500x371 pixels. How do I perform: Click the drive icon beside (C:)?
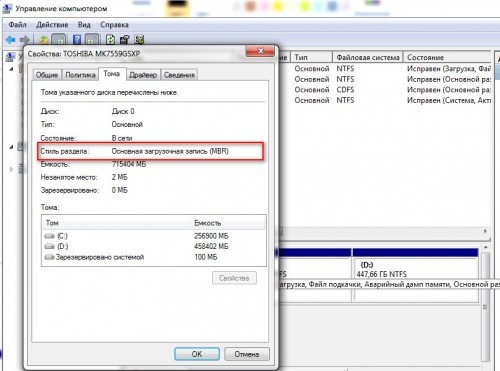[x=49, y=236]
